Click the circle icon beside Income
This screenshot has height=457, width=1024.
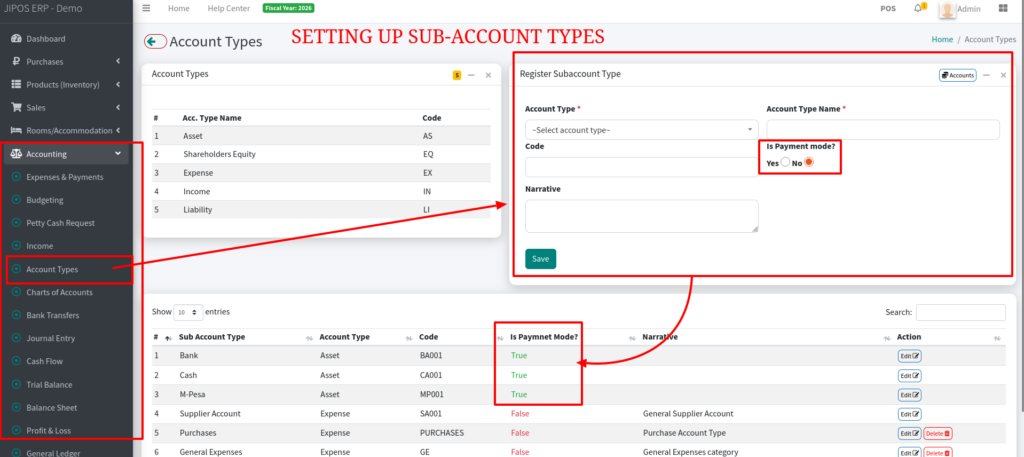coord(16,245)
